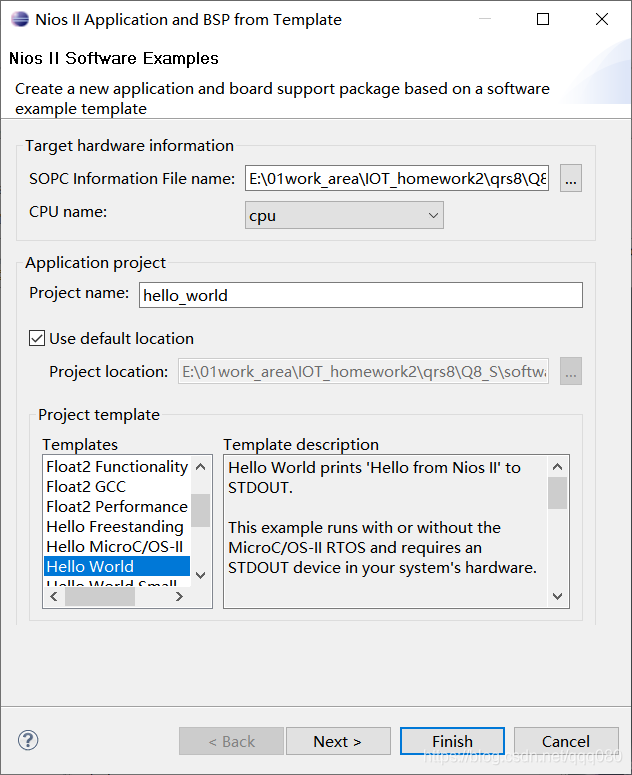Open the help question mark icon
632x775 pixels.
click(28, 740)
